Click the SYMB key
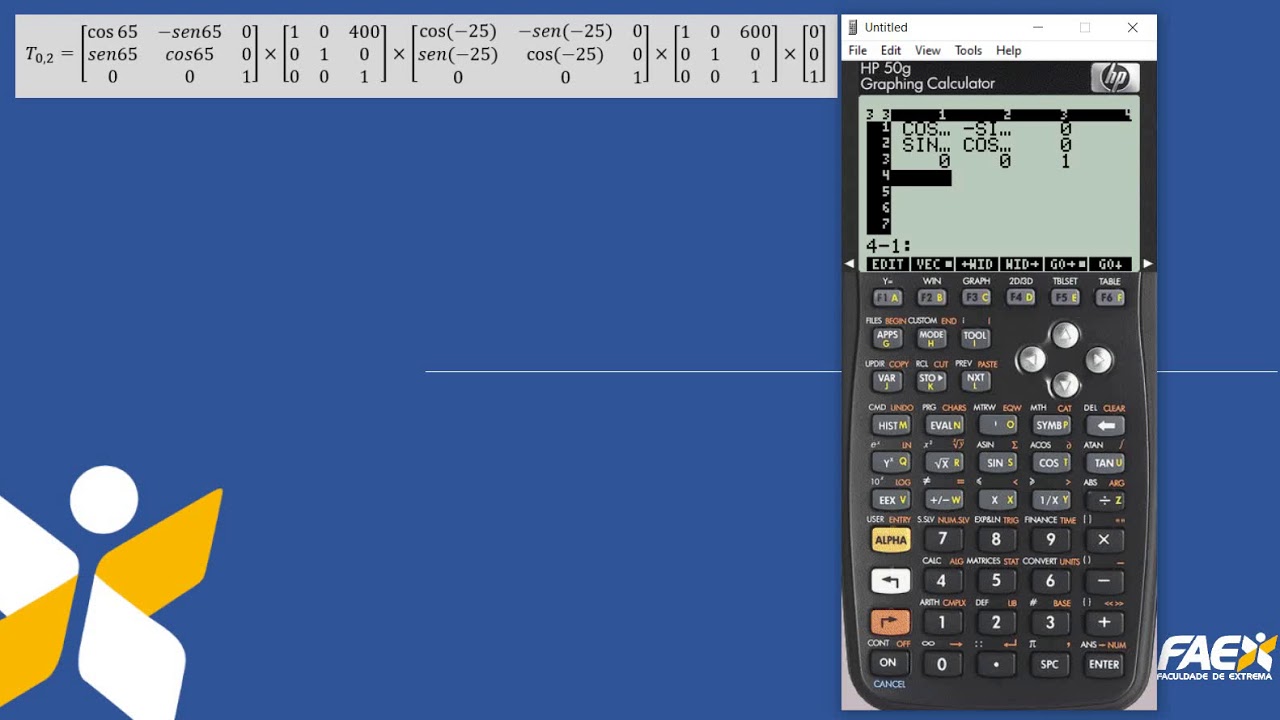 [1052, 425]
